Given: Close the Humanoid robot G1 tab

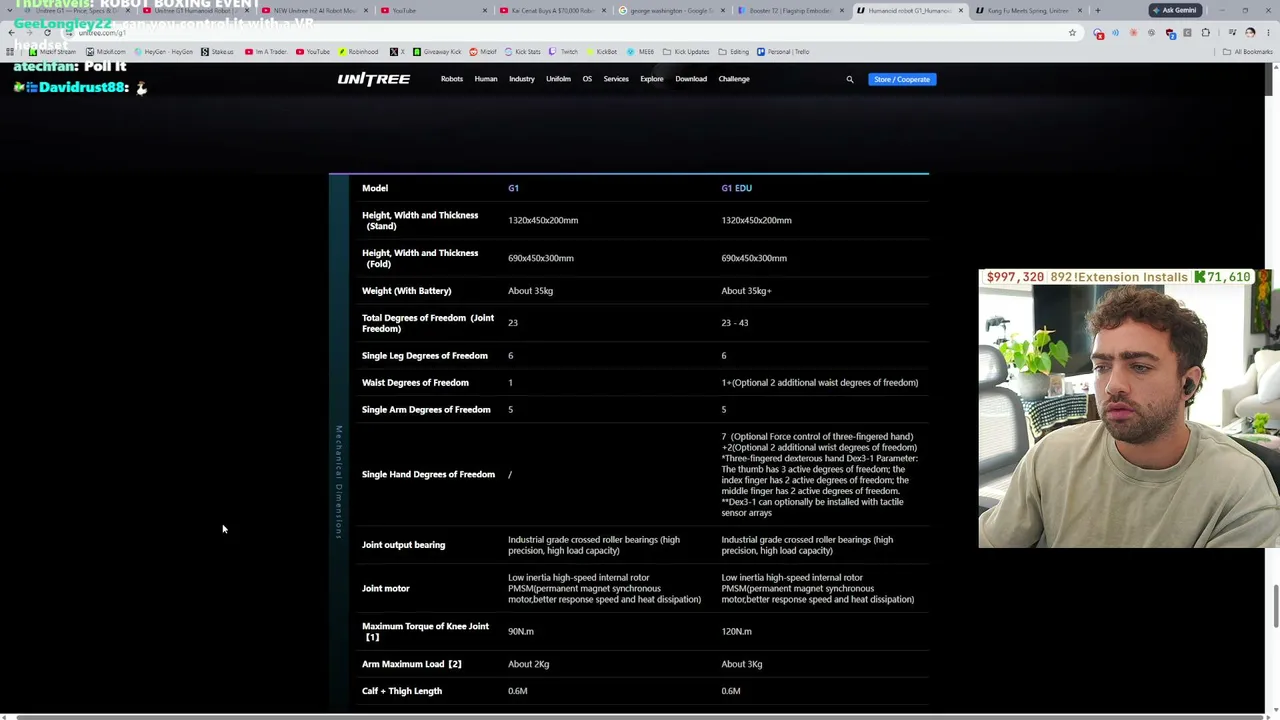Looking at the screenshot, I should point(961,10).
